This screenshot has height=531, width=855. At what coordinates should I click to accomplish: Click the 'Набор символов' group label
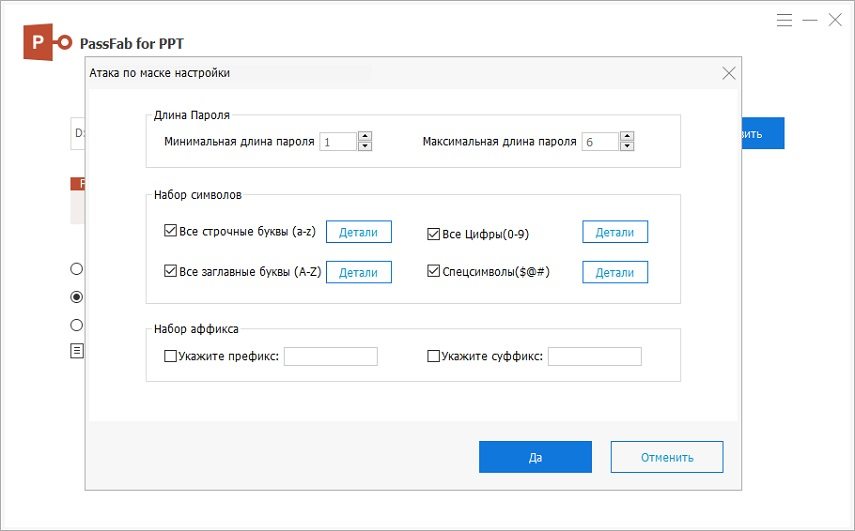tap(197, 195)
